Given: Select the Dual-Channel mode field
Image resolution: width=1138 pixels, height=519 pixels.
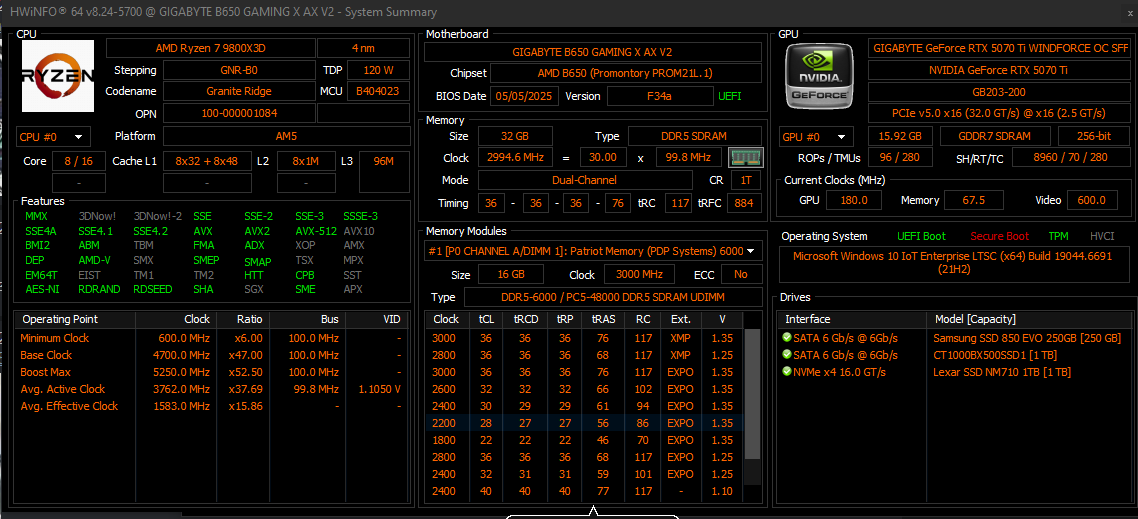Looking at the screenshot, I should 585,180.
